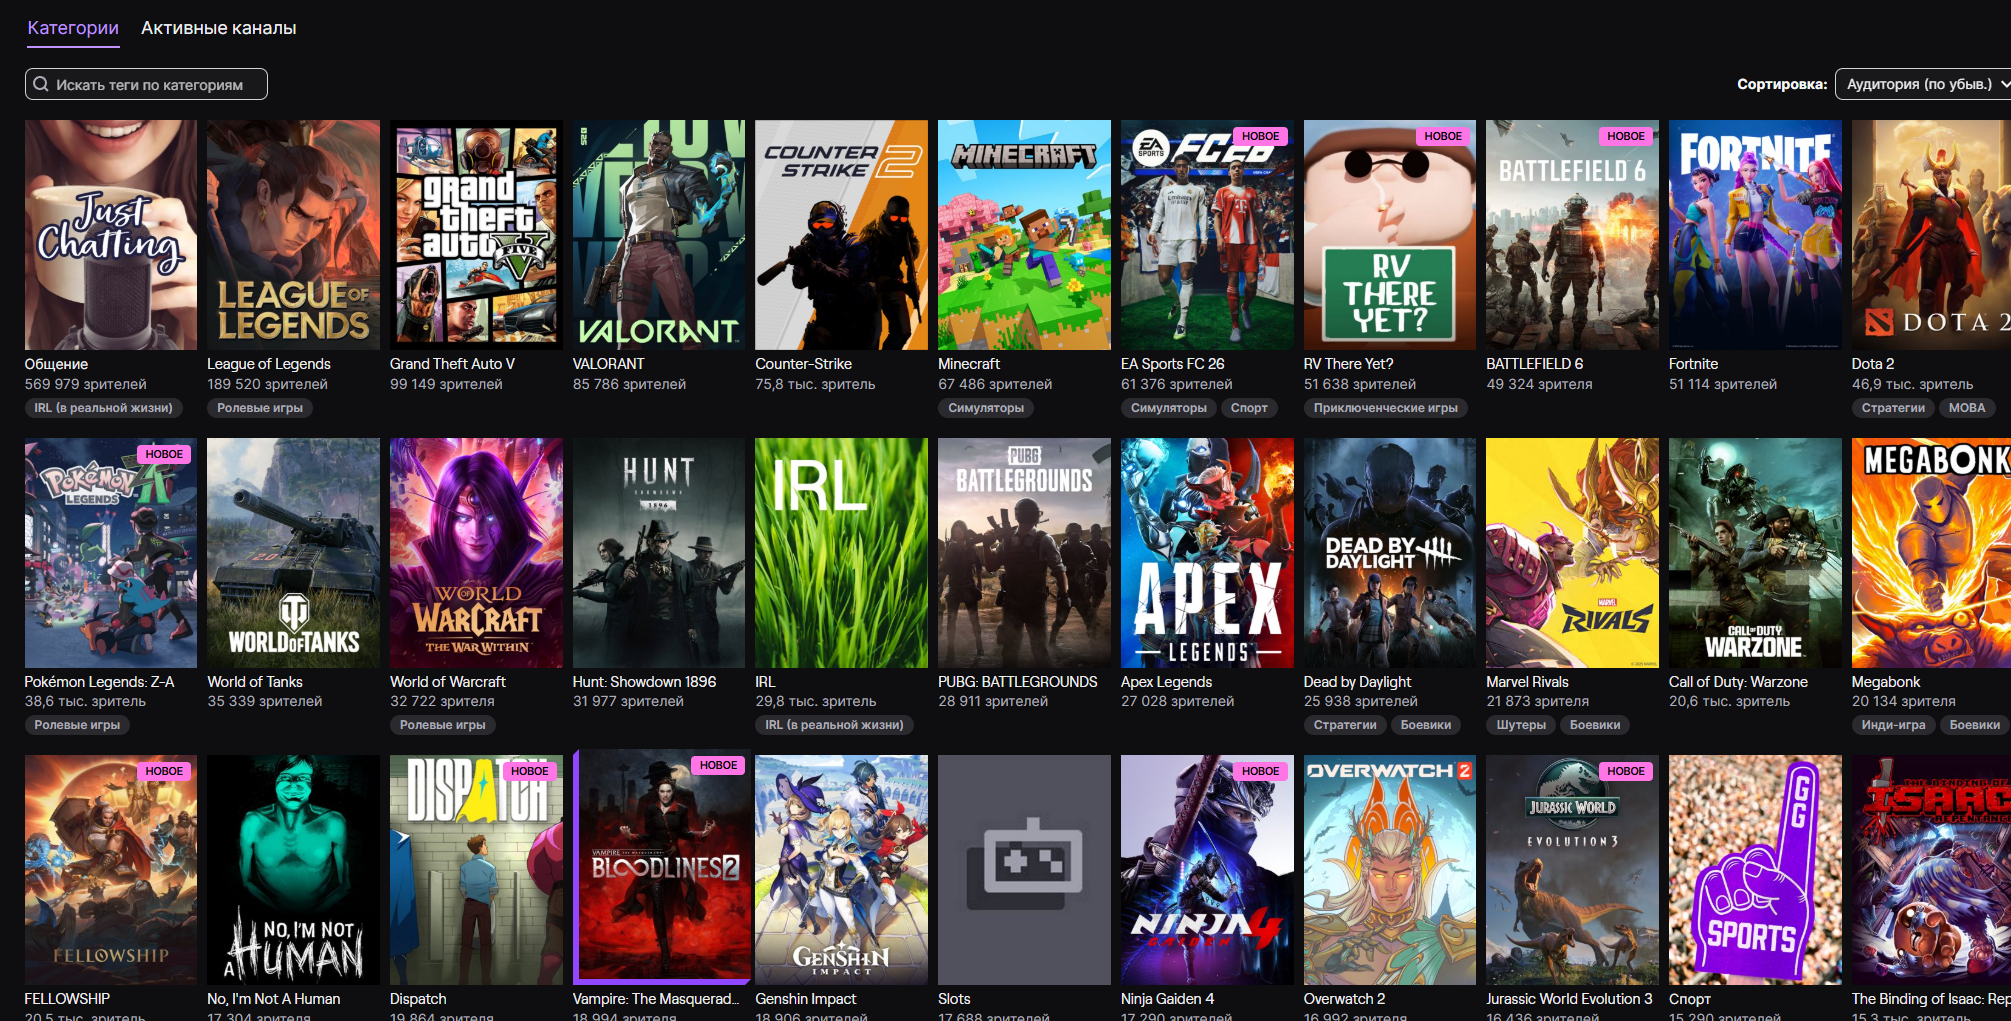Screen dimensions: 2011x1021
Task: Open the Counter-Strike 2 cover art
Action: pos(841,235)
